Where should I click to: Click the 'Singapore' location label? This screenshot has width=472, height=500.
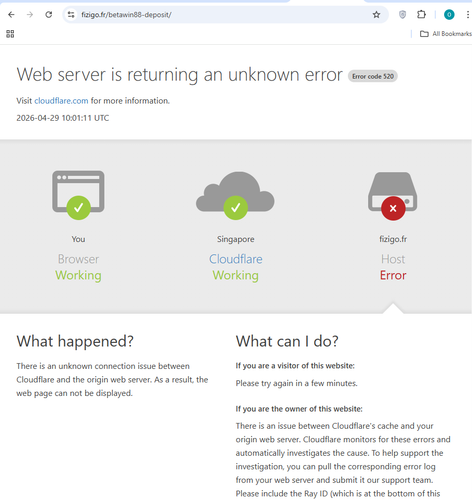(x=236, y=239)
